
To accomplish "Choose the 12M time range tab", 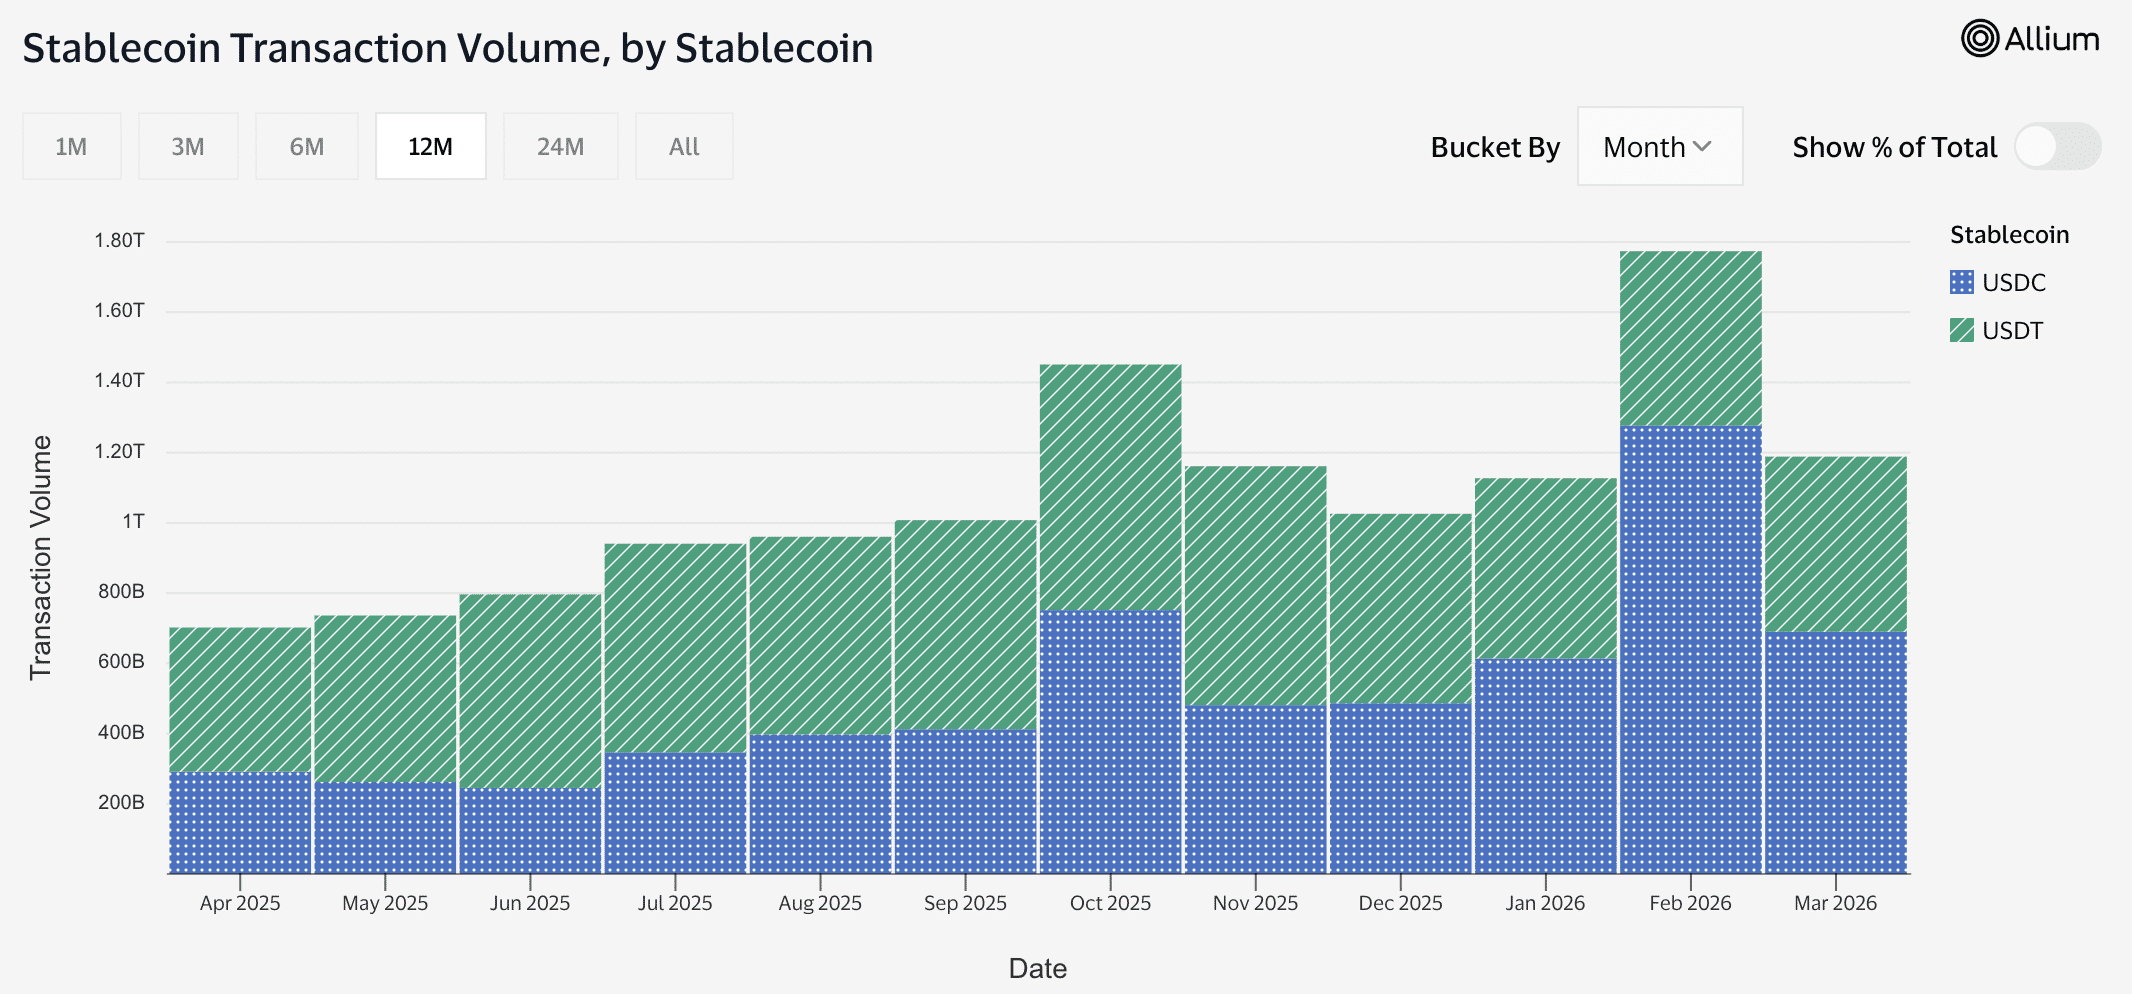I will click(x=430, y=147).
